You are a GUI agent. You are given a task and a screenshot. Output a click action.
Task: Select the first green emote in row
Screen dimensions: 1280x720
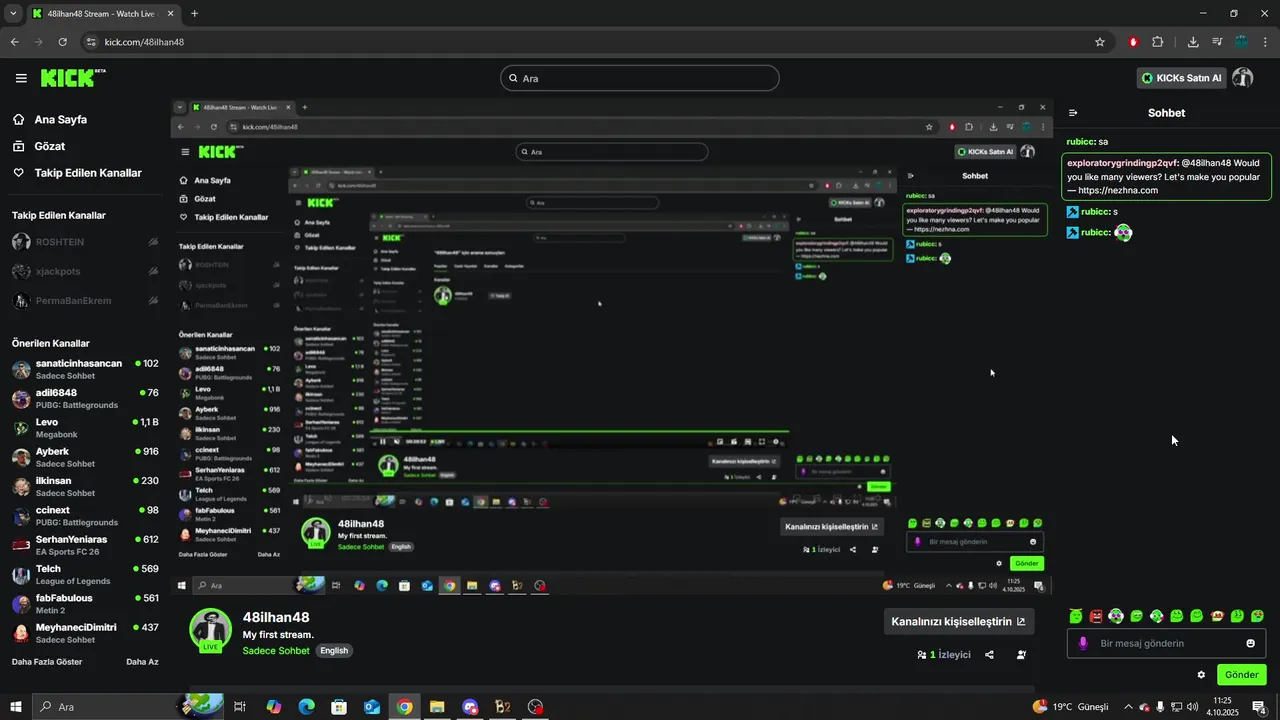point(1076,616)
